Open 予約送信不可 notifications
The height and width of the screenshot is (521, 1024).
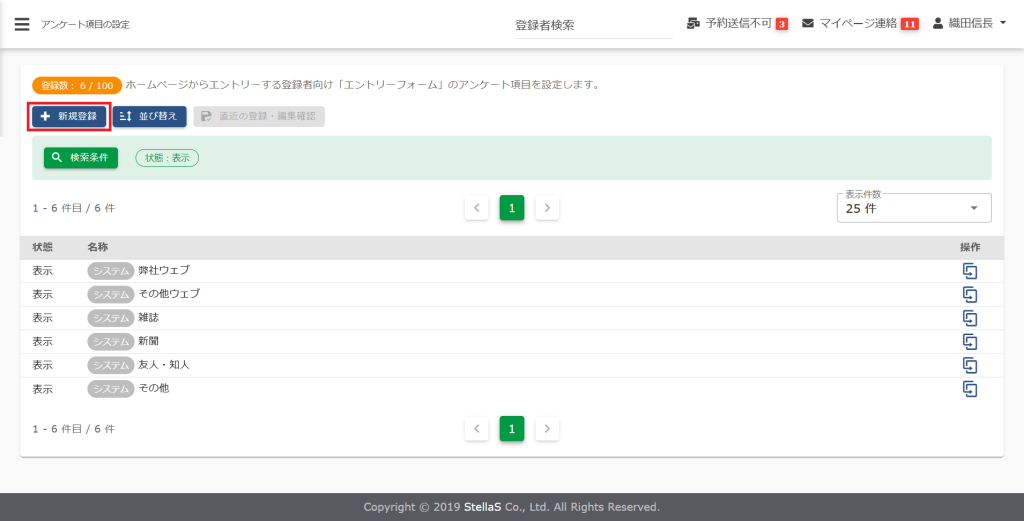(737, 23)
